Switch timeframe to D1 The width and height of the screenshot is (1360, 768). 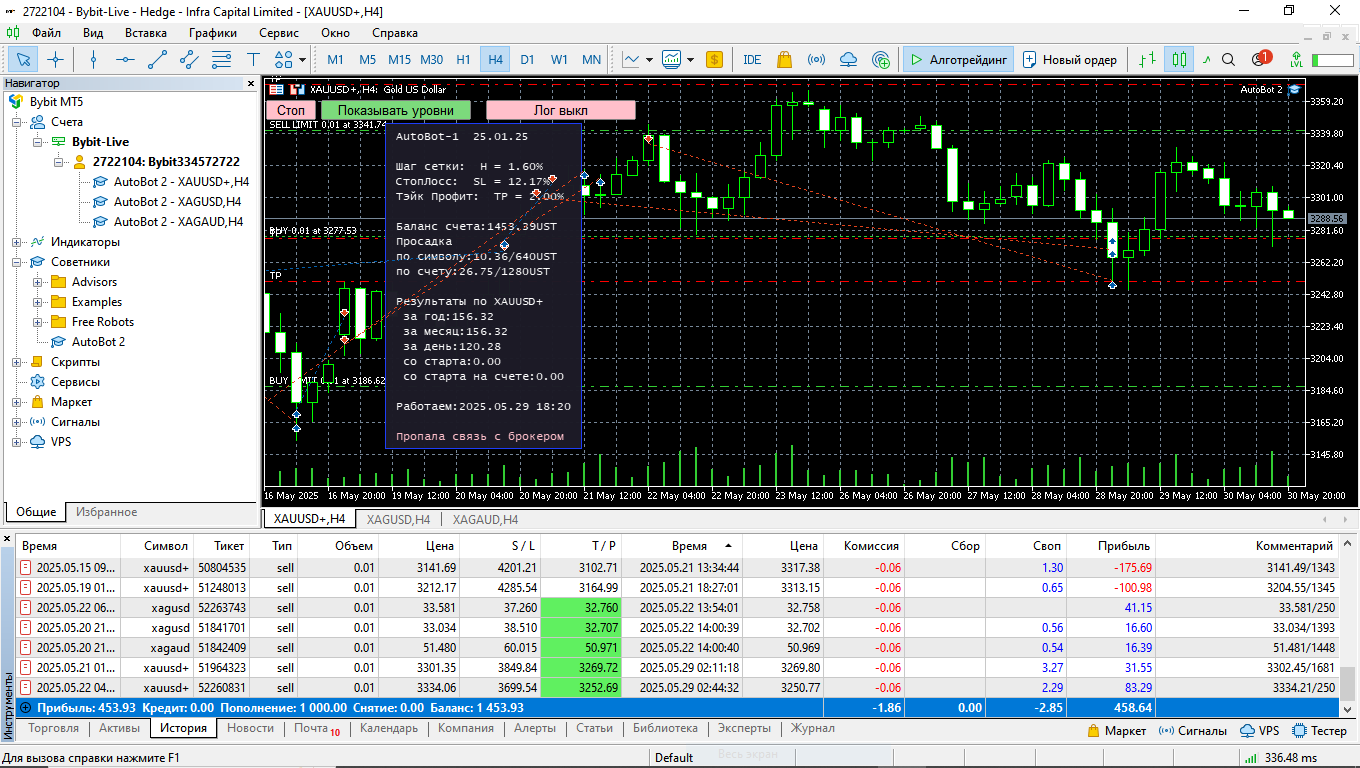pyautogui.click(x=528, y=59)
